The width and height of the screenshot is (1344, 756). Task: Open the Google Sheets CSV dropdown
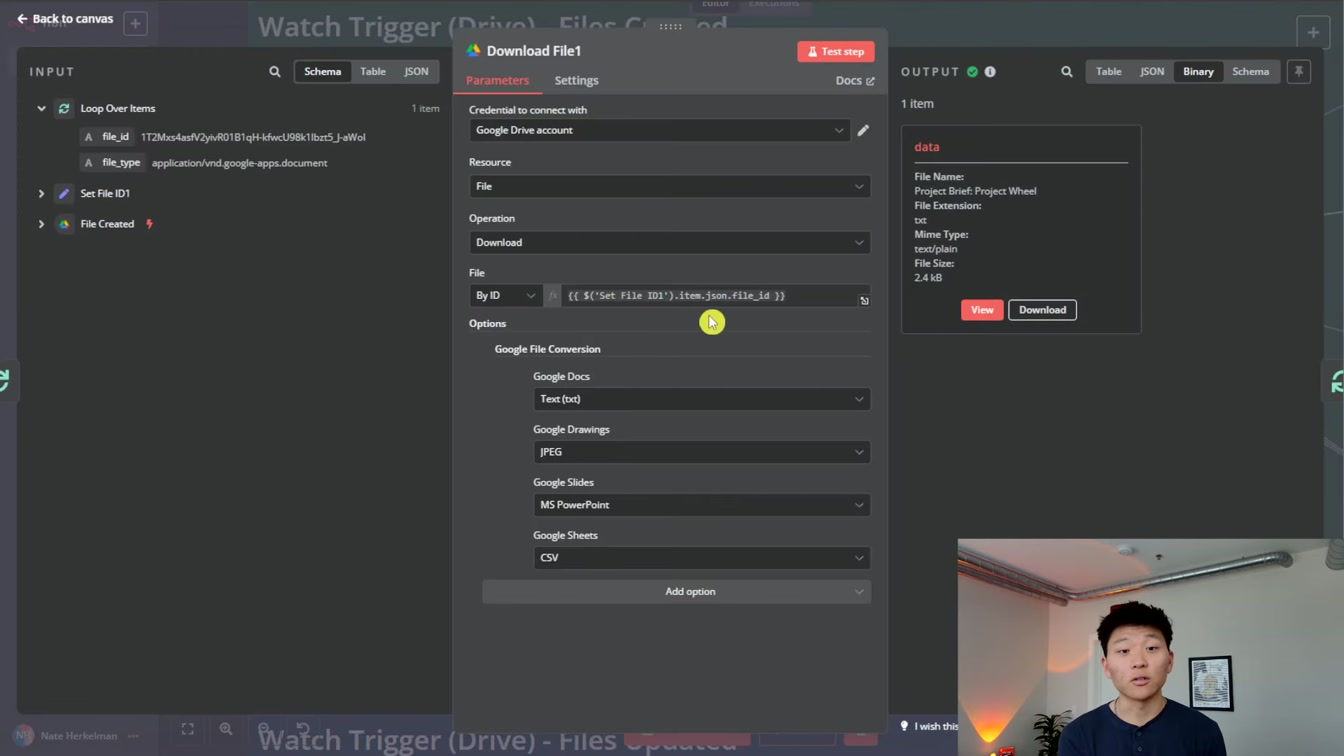(701, 558)
